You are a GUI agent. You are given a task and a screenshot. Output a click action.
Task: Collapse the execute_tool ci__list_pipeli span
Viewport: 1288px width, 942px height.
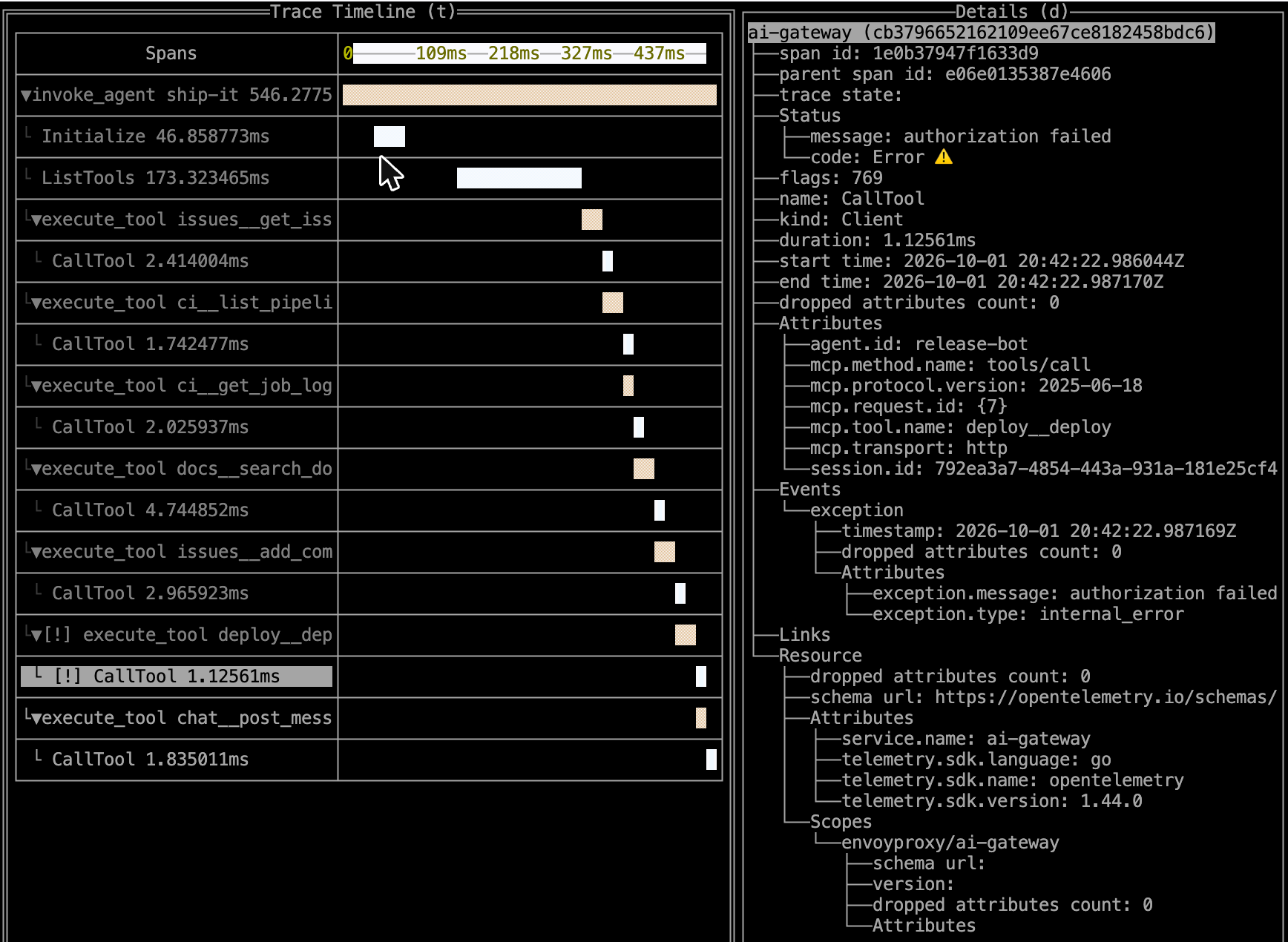[x=36, y=303]
